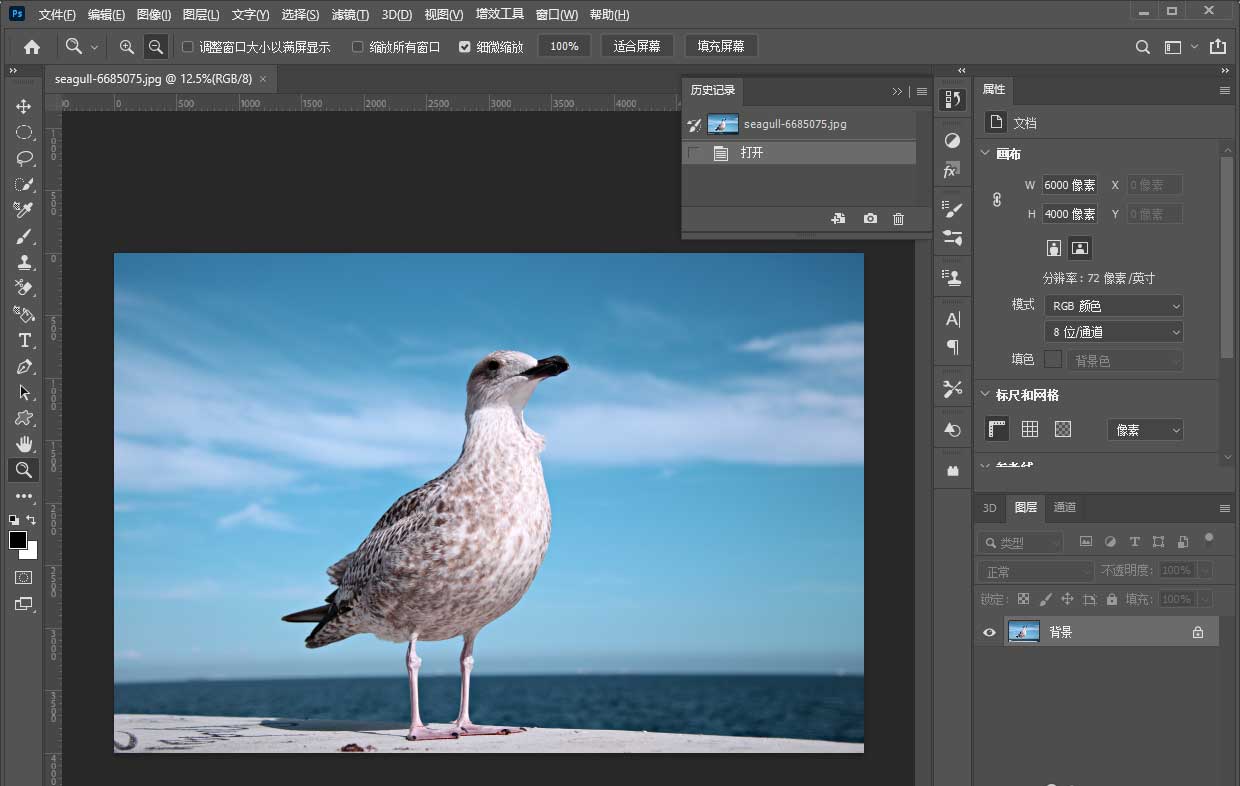The width and height of the screenshot is (1240, 786).
Task: Open the 8 位/通道 bit depth dropdown
Action: point(1114,332)
